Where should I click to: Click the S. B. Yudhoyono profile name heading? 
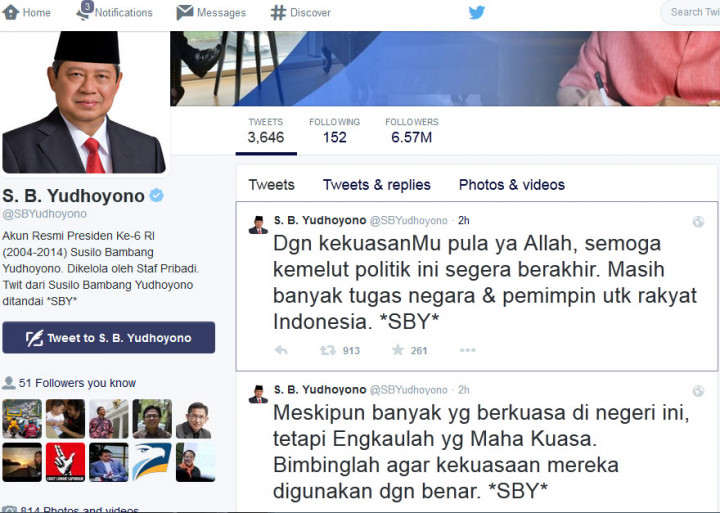pos(73,196)
